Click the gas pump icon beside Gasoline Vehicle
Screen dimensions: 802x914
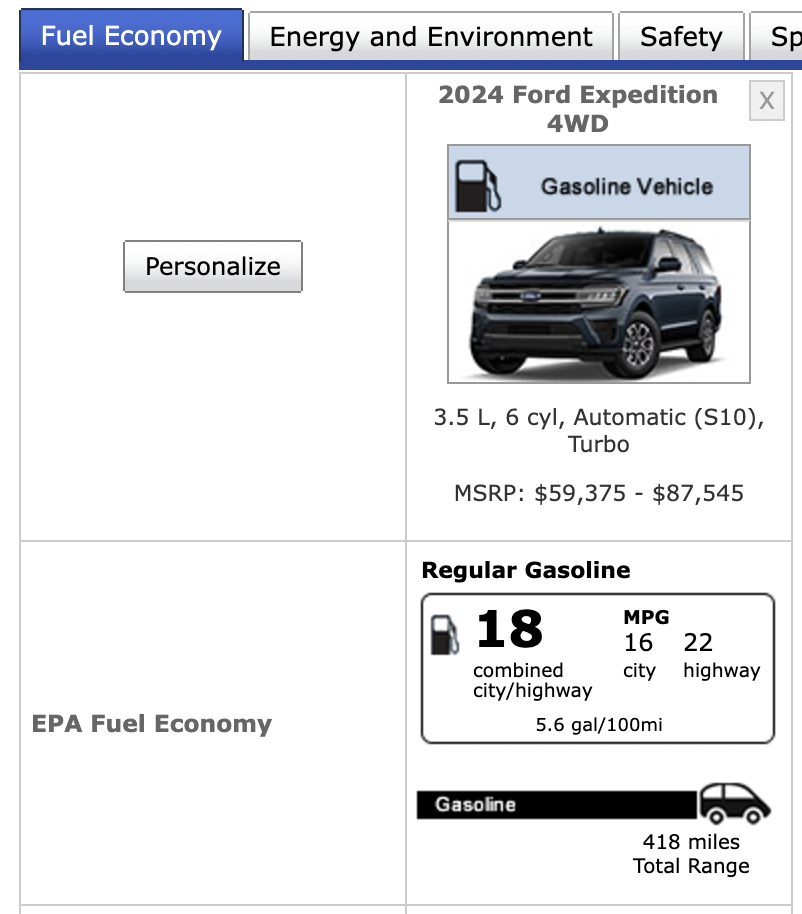tap(478, 186)
